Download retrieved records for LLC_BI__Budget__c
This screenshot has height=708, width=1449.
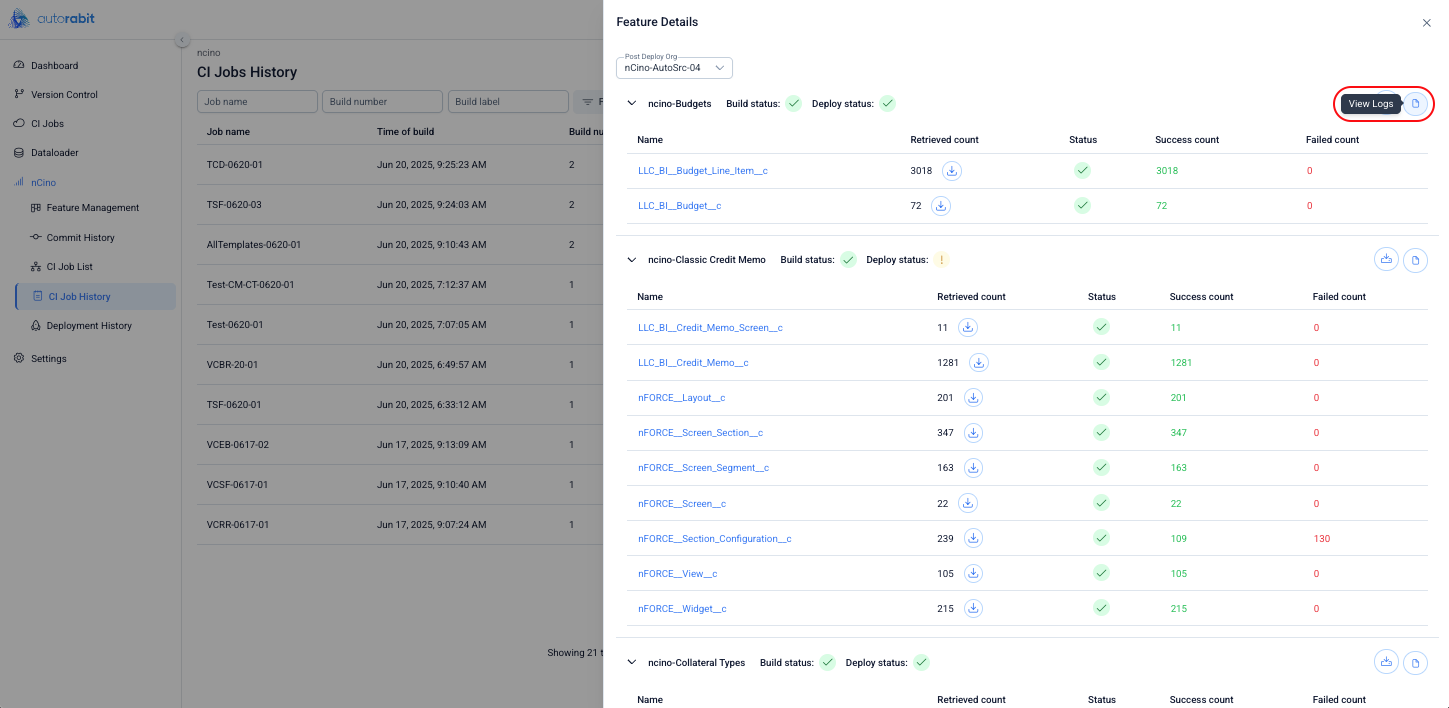pos(940,206)
